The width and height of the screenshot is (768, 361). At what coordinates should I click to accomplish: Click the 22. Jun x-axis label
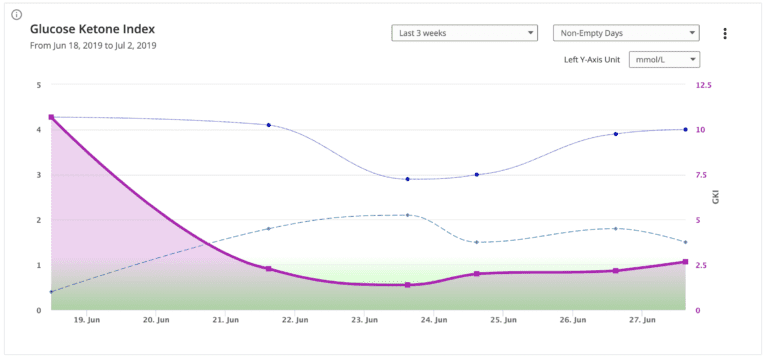point(295,320)
